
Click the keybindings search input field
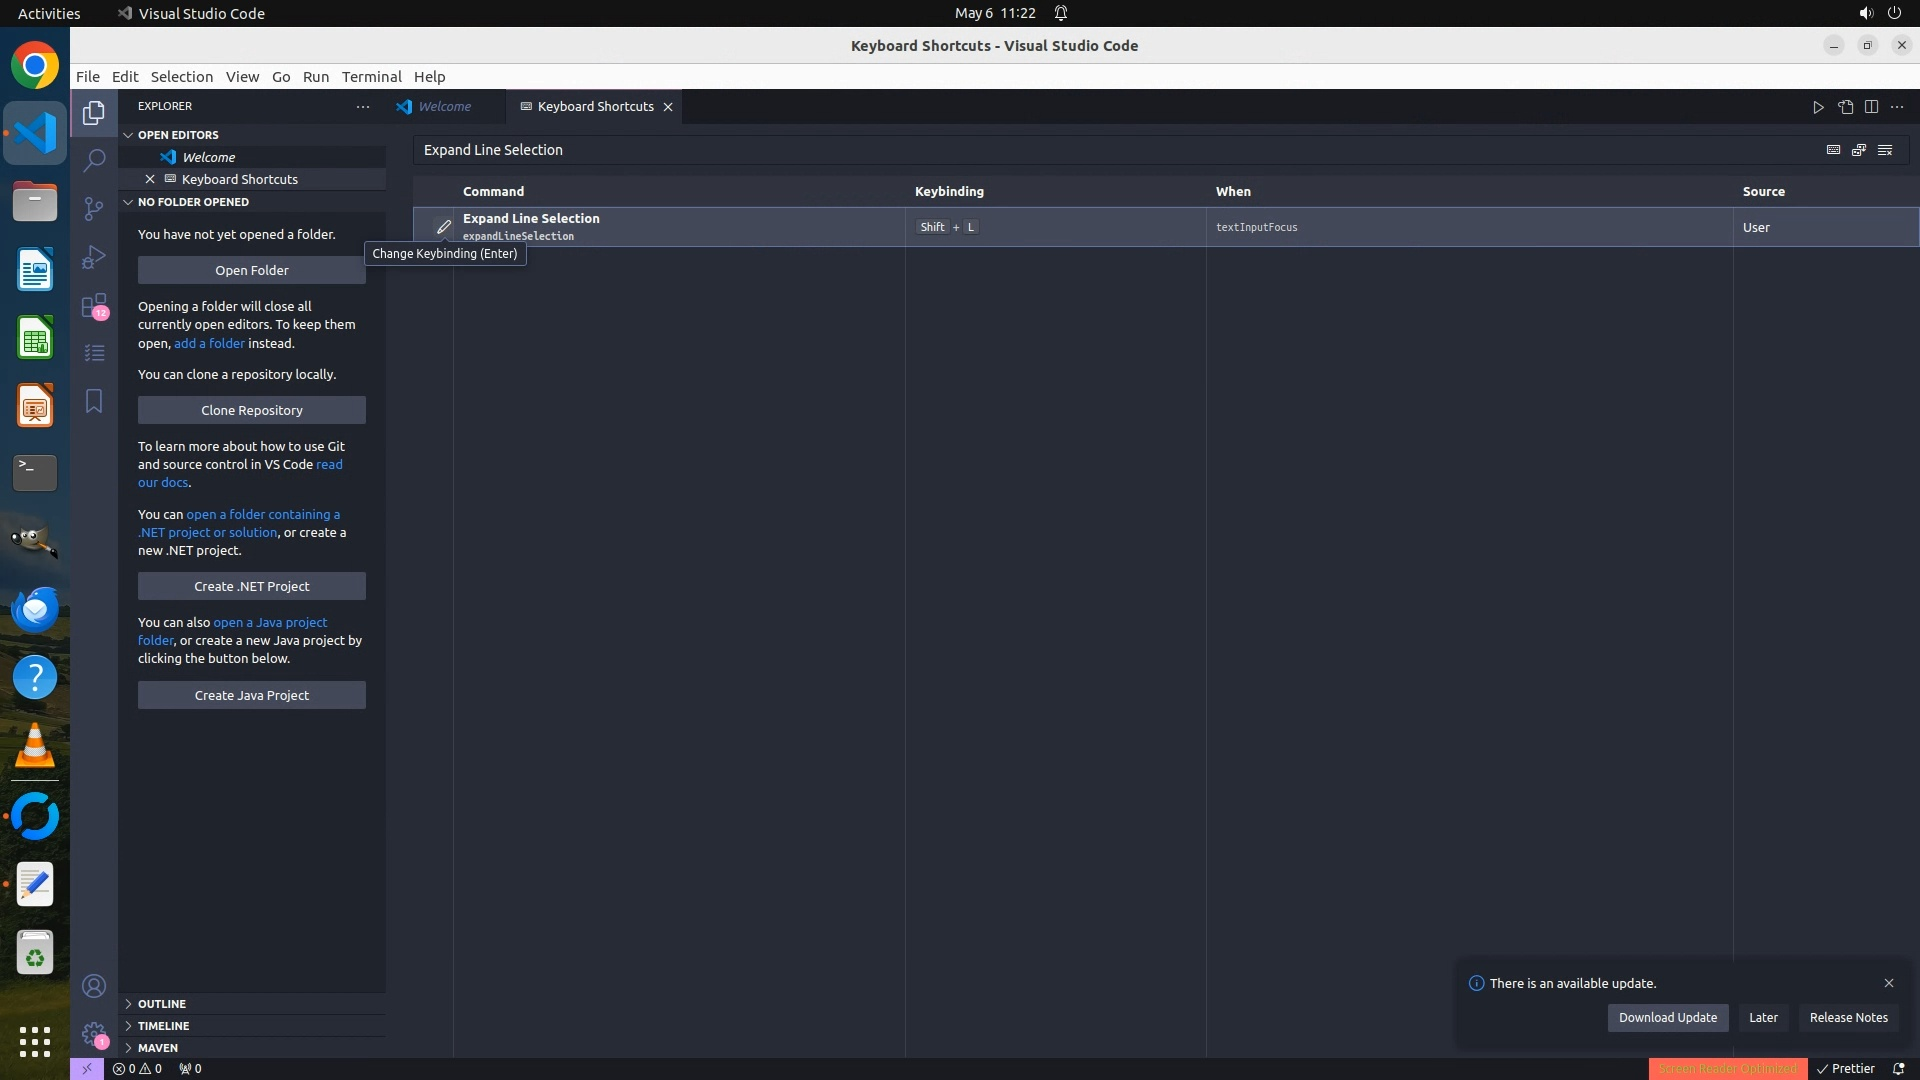coord(1100,150)
